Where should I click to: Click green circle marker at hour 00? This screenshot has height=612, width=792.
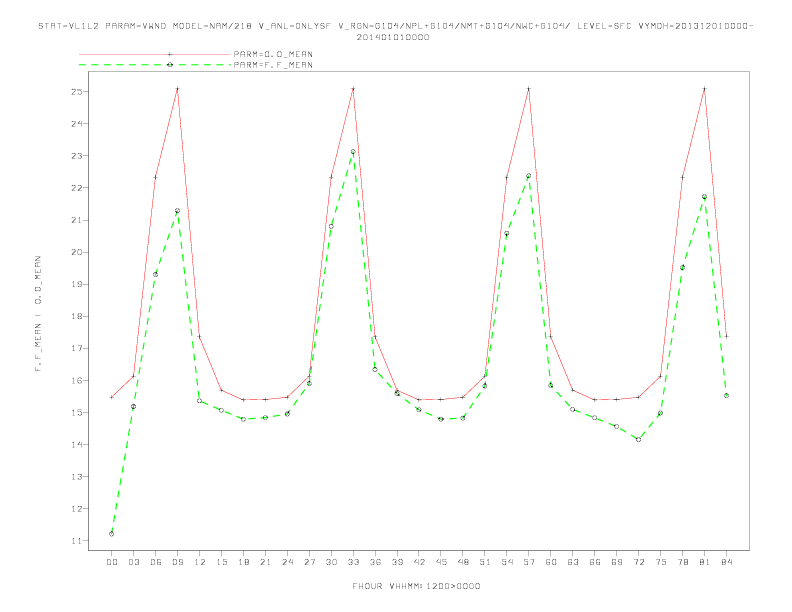coord(112,534)
